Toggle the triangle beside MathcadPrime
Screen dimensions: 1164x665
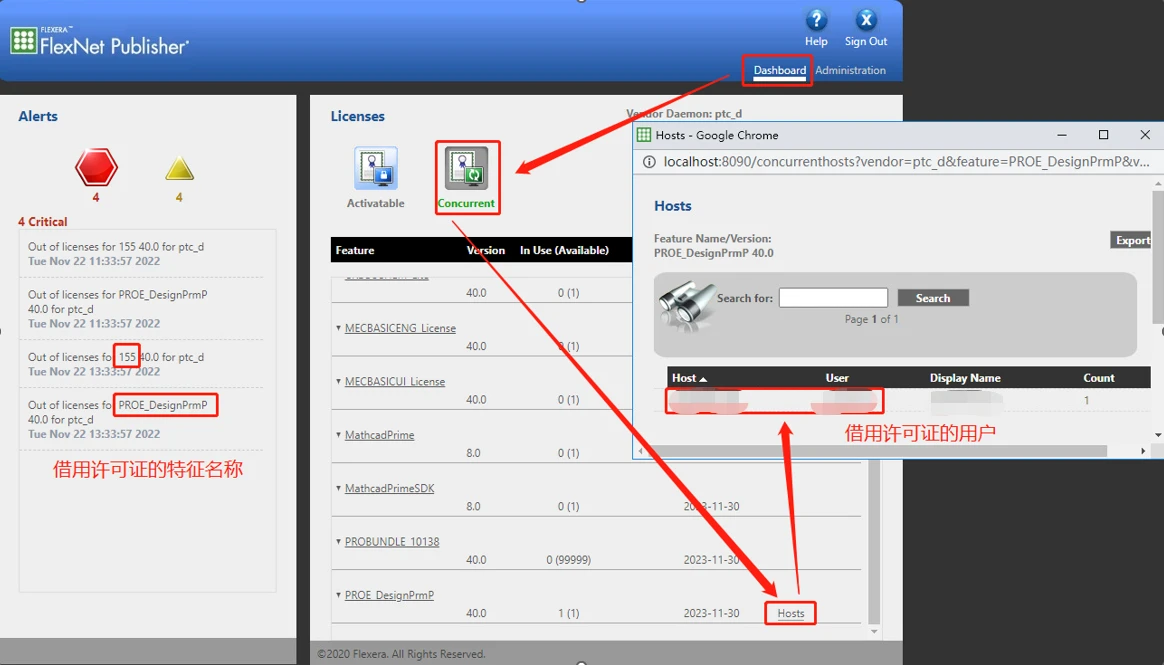click(339, 435)
